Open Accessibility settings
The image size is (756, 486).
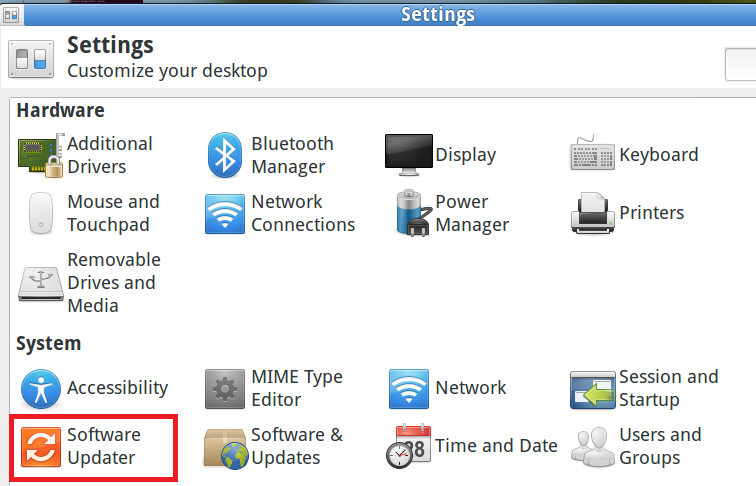[93, 388]
